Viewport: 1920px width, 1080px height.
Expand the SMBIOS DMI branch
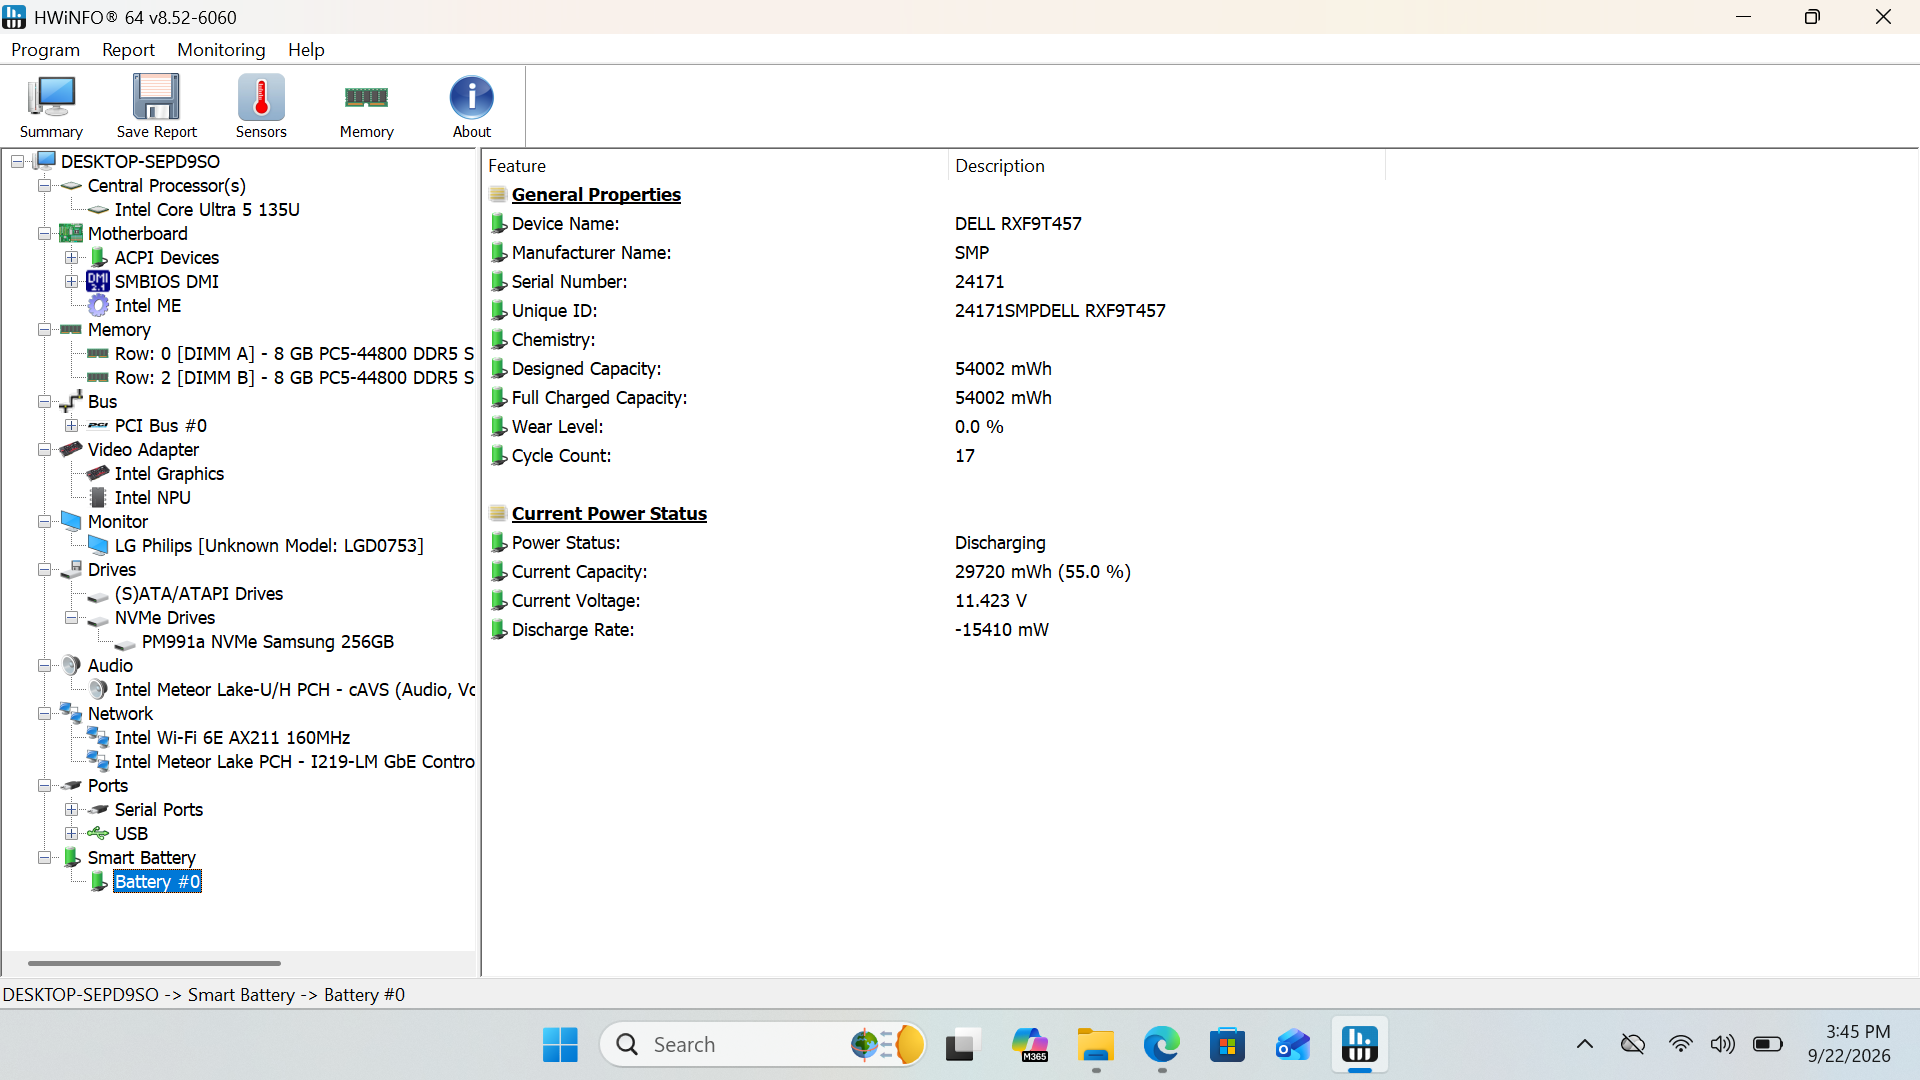pyautogui.click(x=71, y=281)
